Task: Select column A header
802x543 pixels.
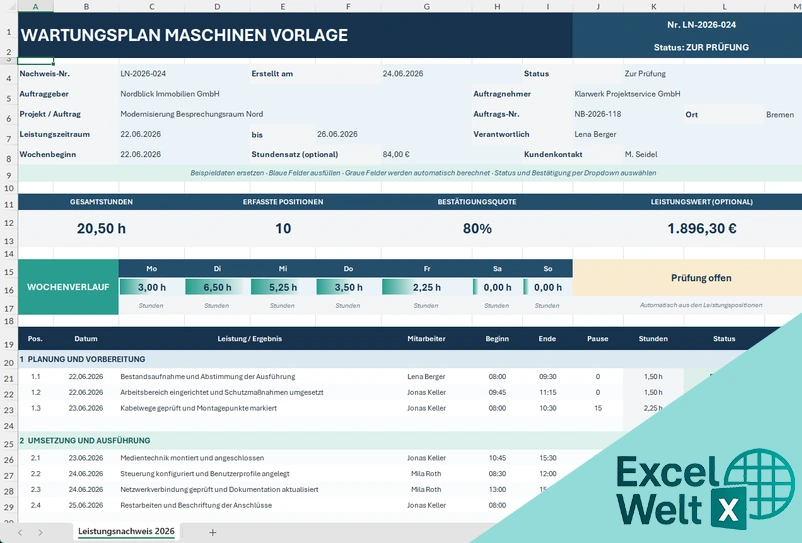Action: point(35,6)
